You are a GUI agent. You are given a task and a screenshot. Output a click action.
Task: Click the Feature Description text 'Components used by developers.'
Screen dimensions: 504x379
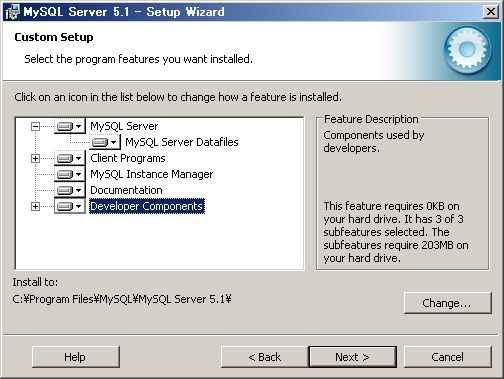coord(373,142)
